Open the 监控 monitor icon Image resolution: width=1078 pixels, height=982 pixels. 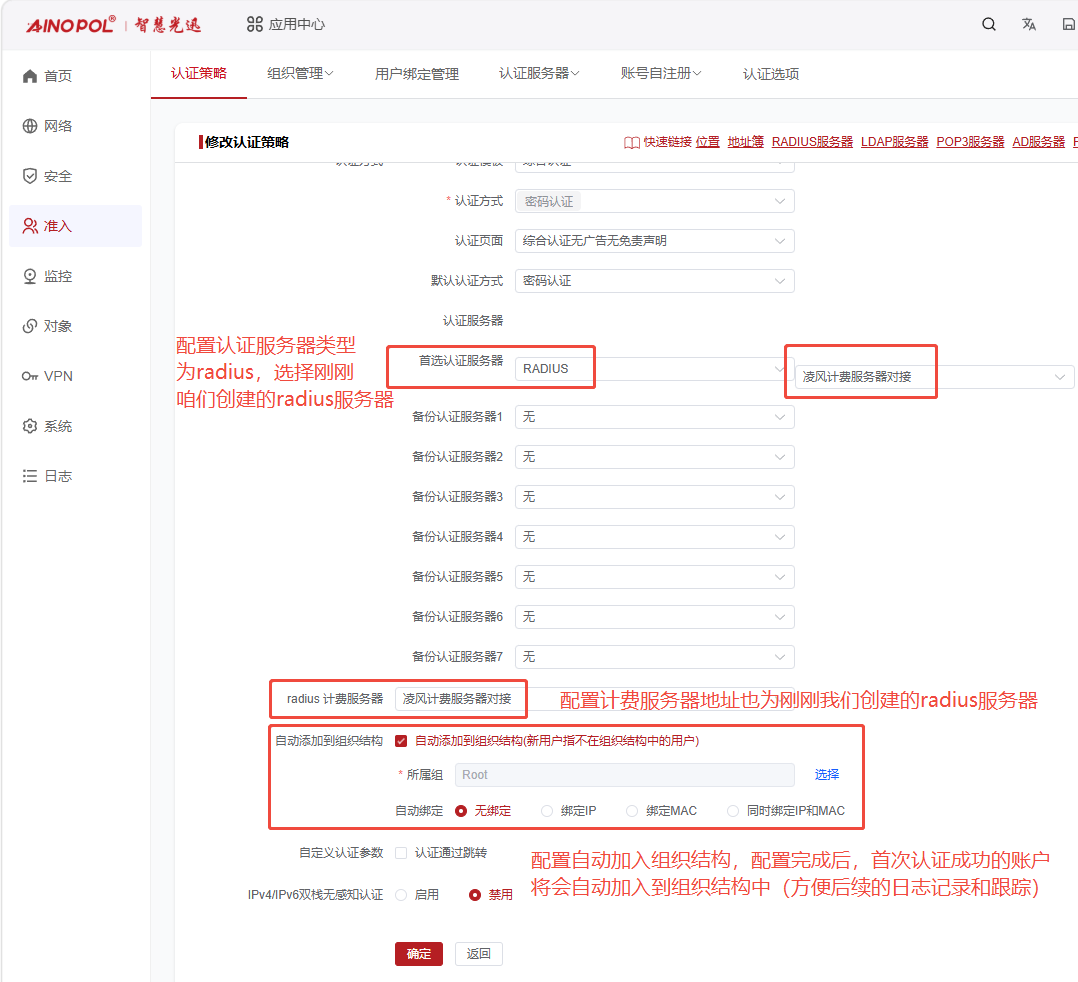(30, 276)
